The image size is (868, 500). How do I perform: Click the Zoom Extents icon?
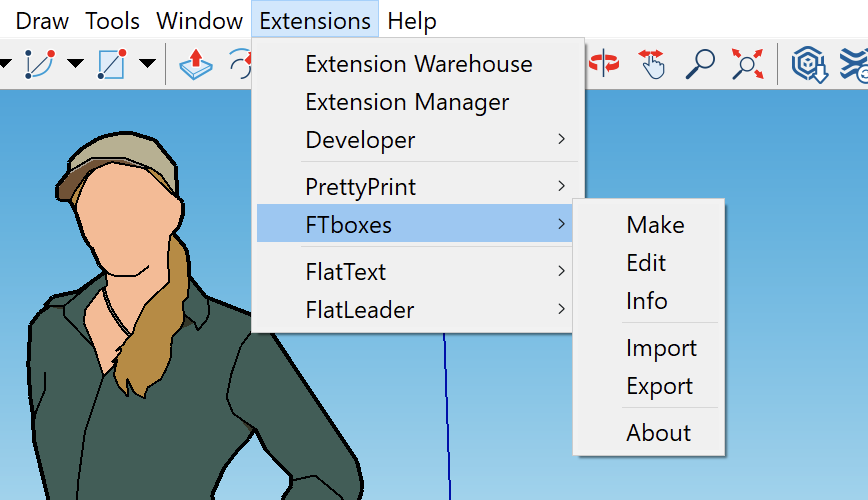click(746, 64)
